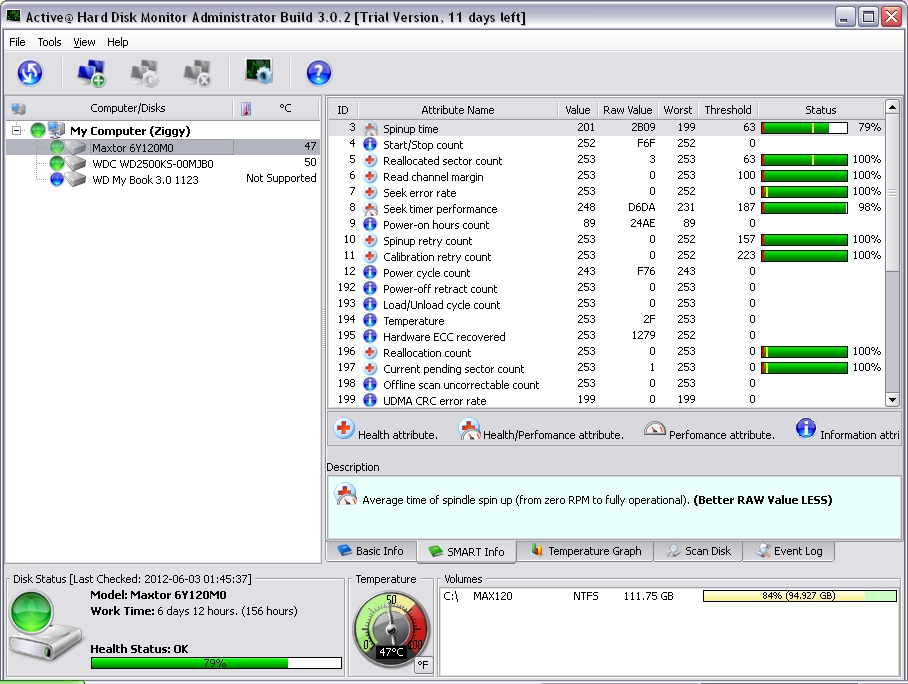Open the monitor preferences toolbar icon

(259, 72)
